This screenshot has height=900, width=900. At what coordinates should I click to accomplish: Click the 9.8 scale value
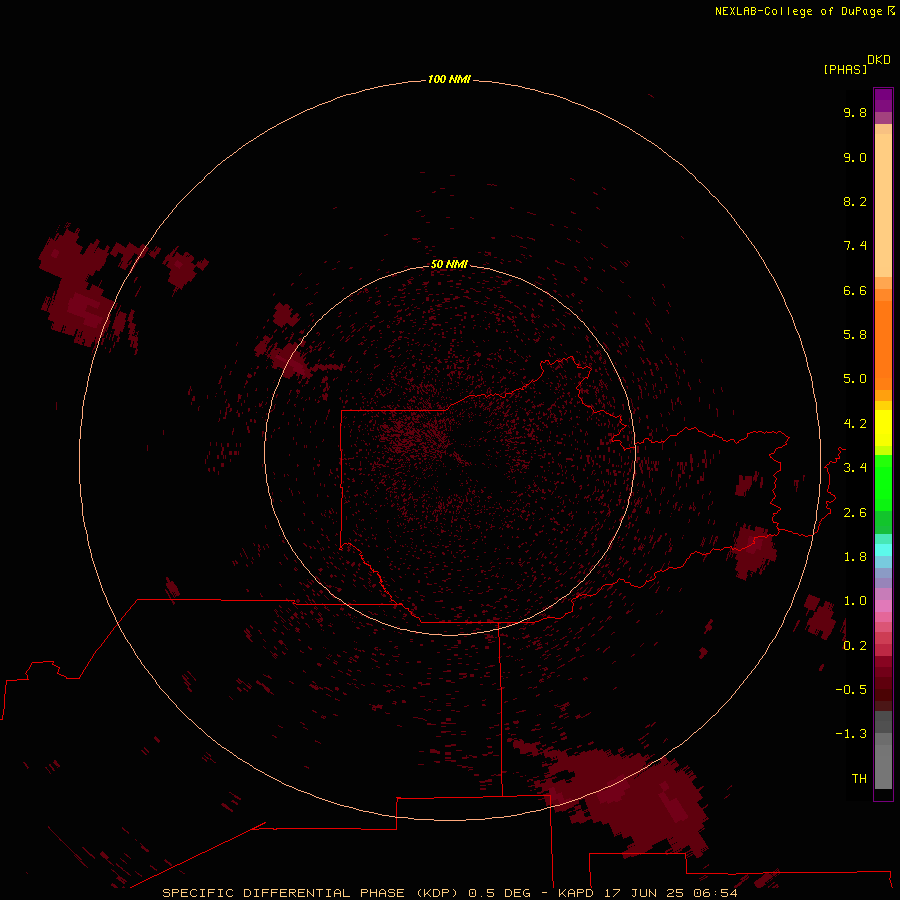[855, 112]
